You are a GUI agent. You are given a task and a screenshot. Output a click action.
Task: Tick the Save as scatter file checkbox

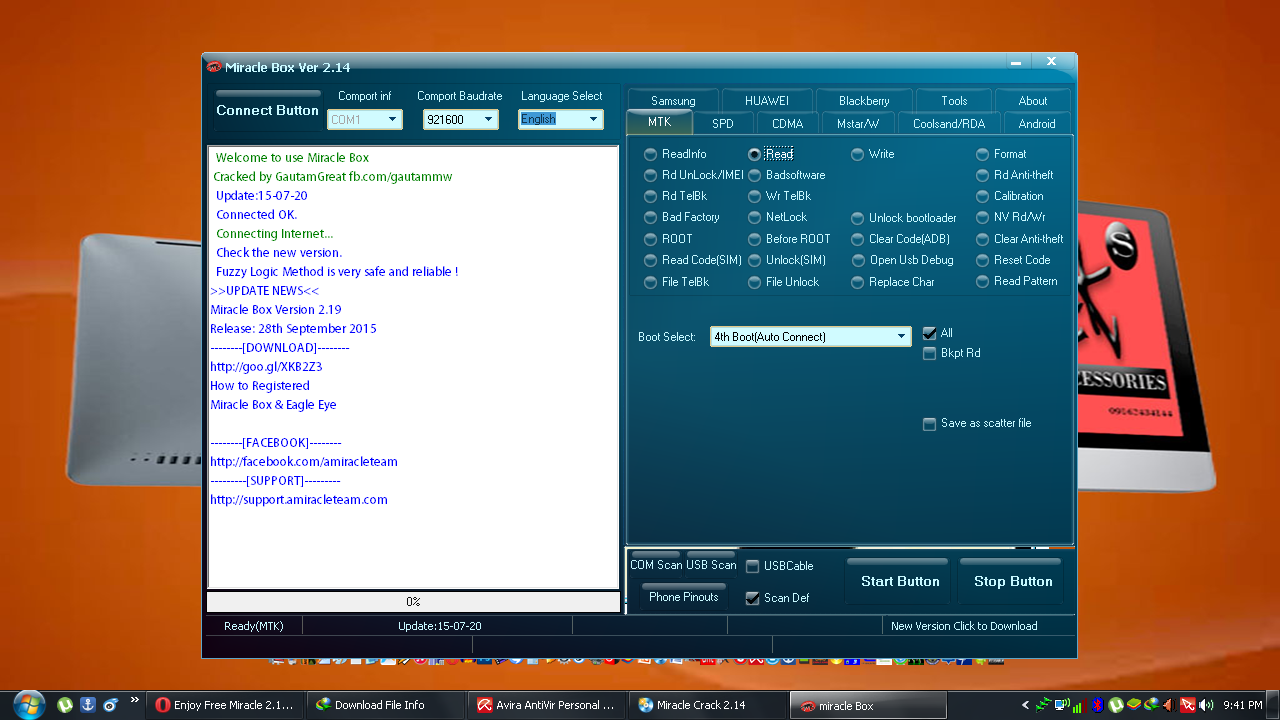coord(930,424)
